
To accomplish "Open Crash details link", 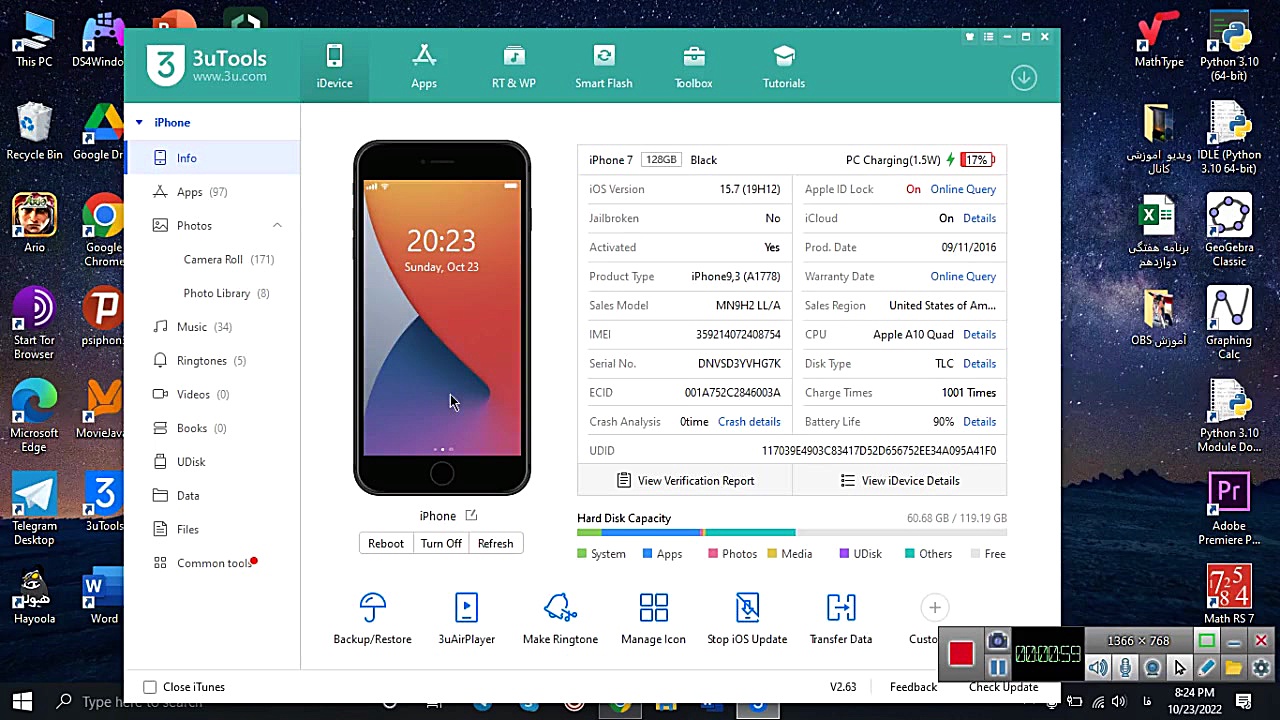I will [x=749, y=421].
